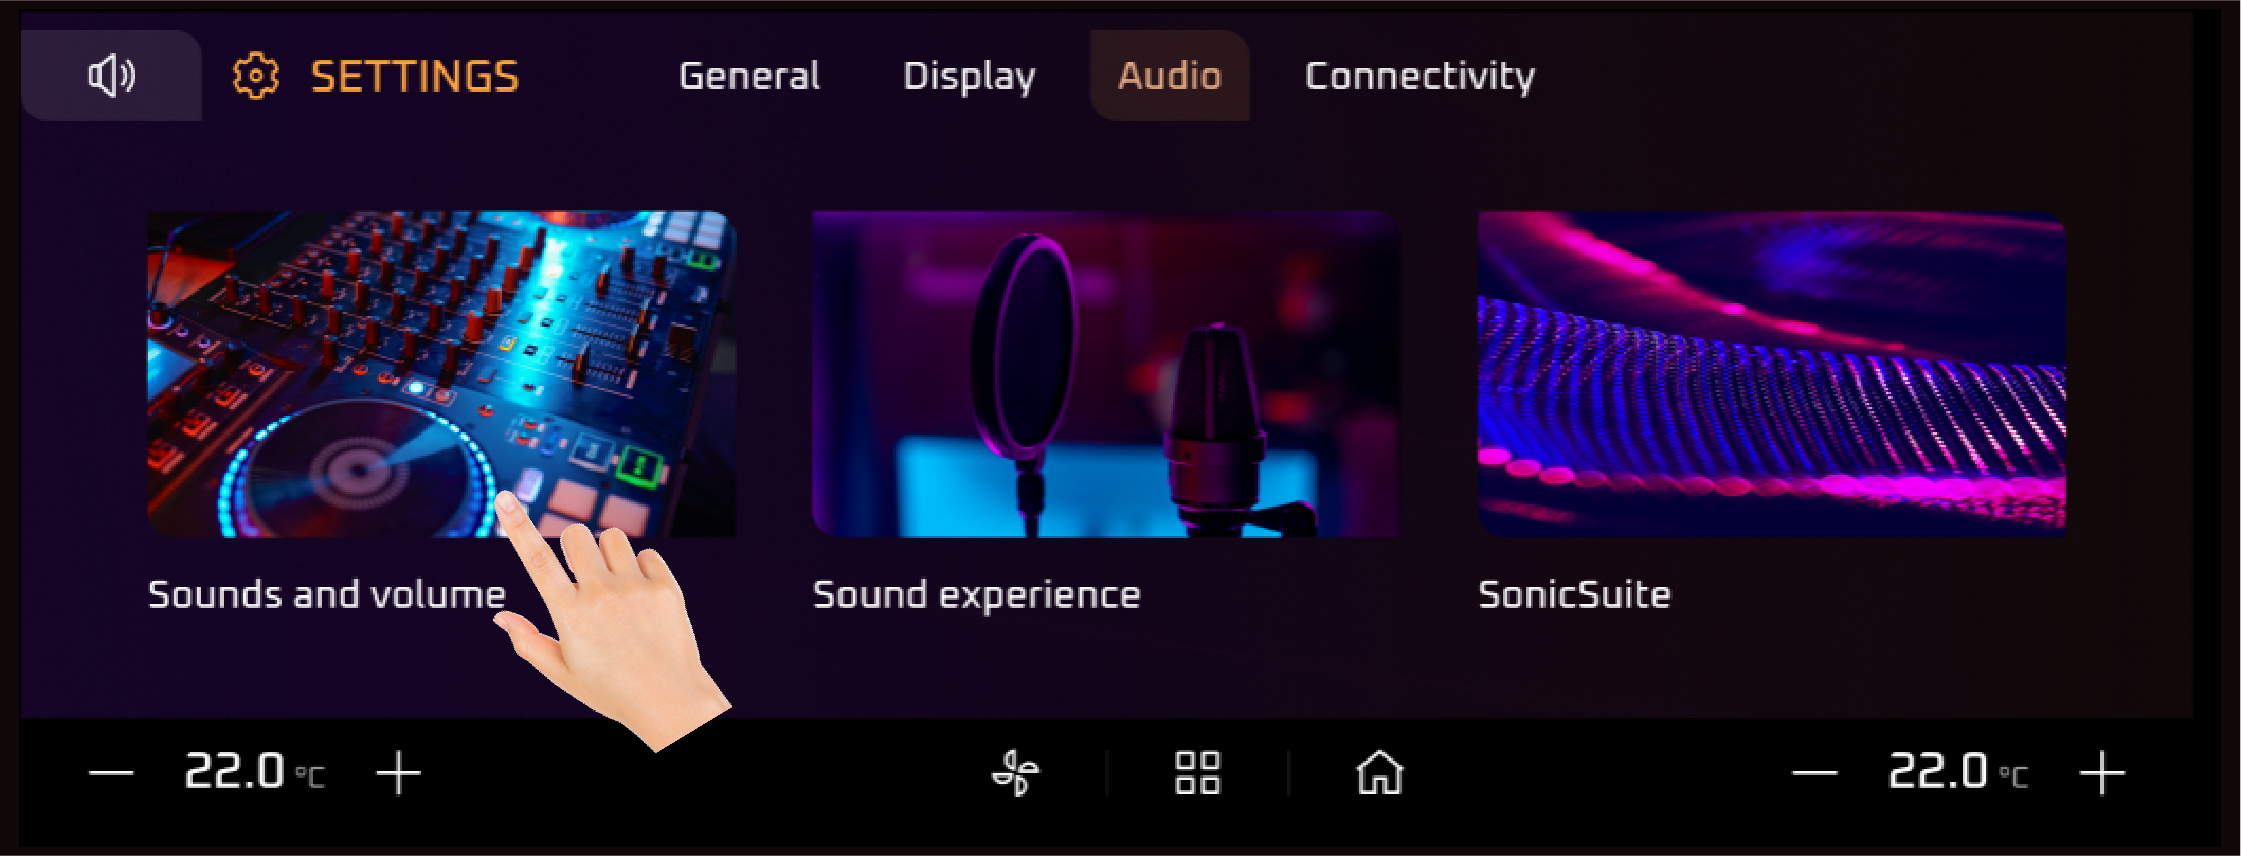Go to the home screen
The width and height of the screenshot is (2241, 856).
1379,773
